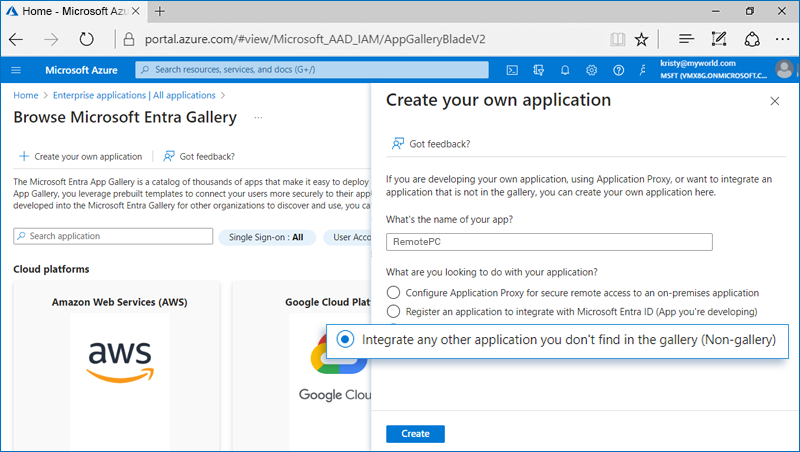Image resolution: width=800 pixels, height=452 pixels.
Task: Select the Configure Application Proxy radio option
Action: [394, 293]
